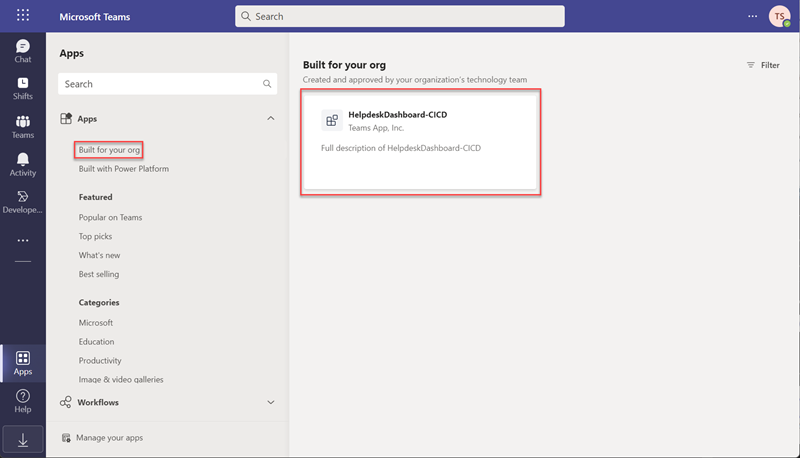Click the Filter lines icon
This screenshot has width=800, height=458.
pos(751,65)
